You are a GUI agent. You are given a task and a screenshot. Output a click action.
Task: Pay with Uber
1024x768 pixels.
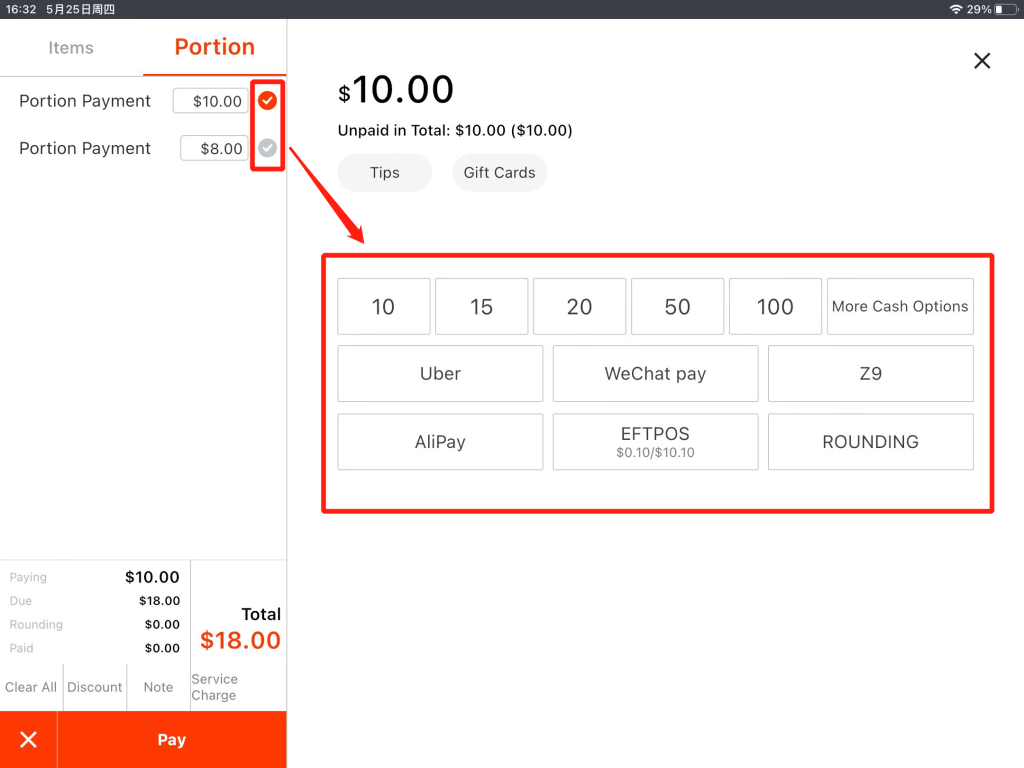coord(440,374)
